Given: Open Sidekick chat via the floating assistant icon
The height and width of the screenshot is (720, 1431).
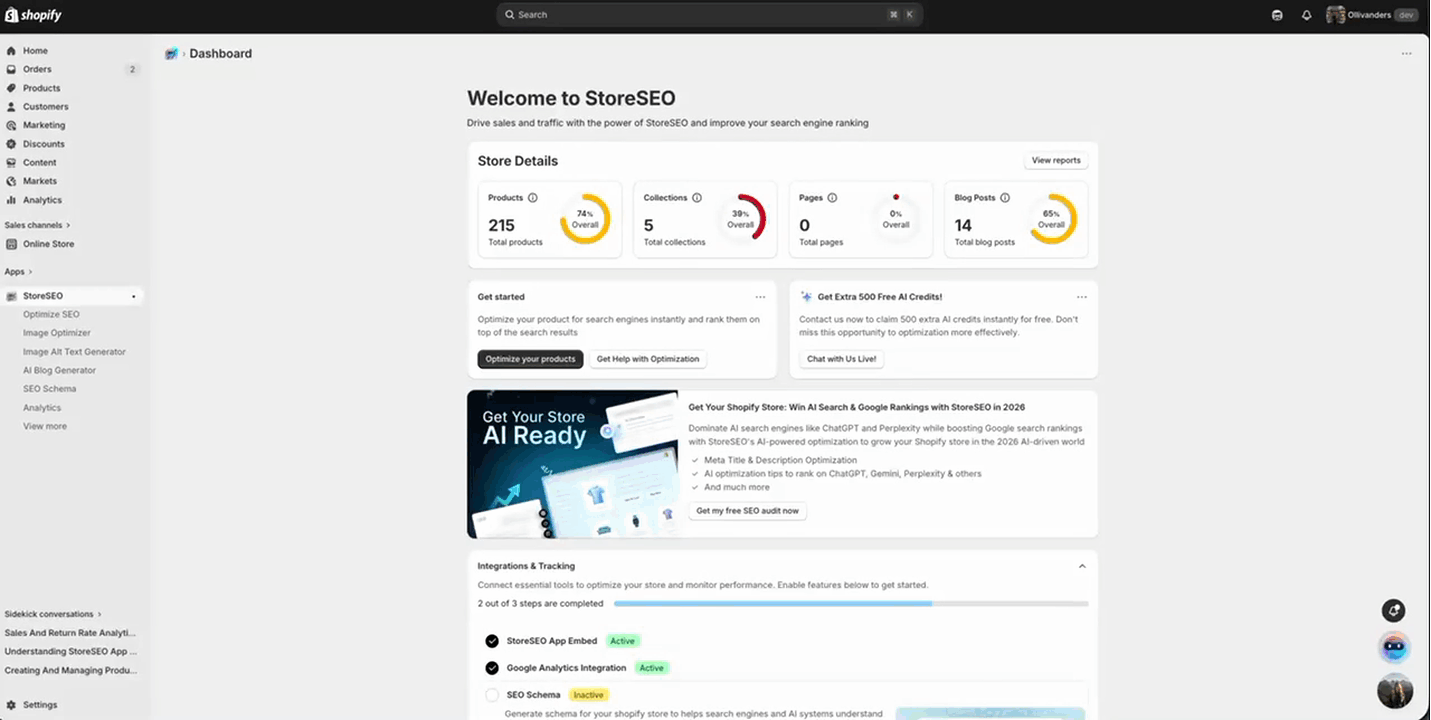Looking at the screenshot, I should coord(1394,646).
